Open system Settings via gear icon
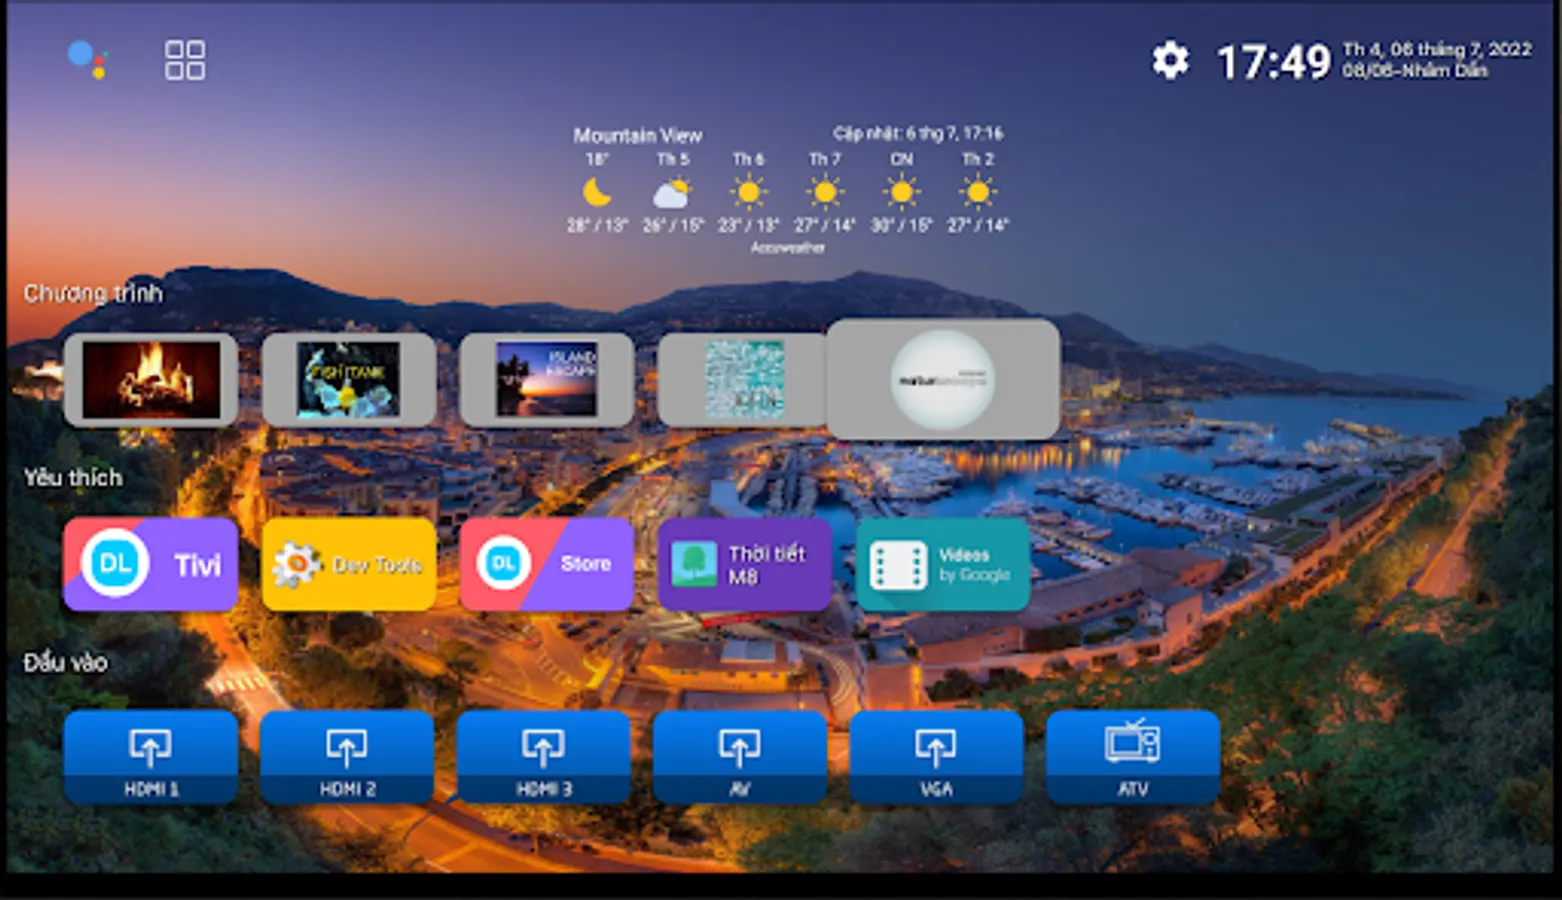Viewport: 1562px width, 900px height. (x=1170, y=60)
